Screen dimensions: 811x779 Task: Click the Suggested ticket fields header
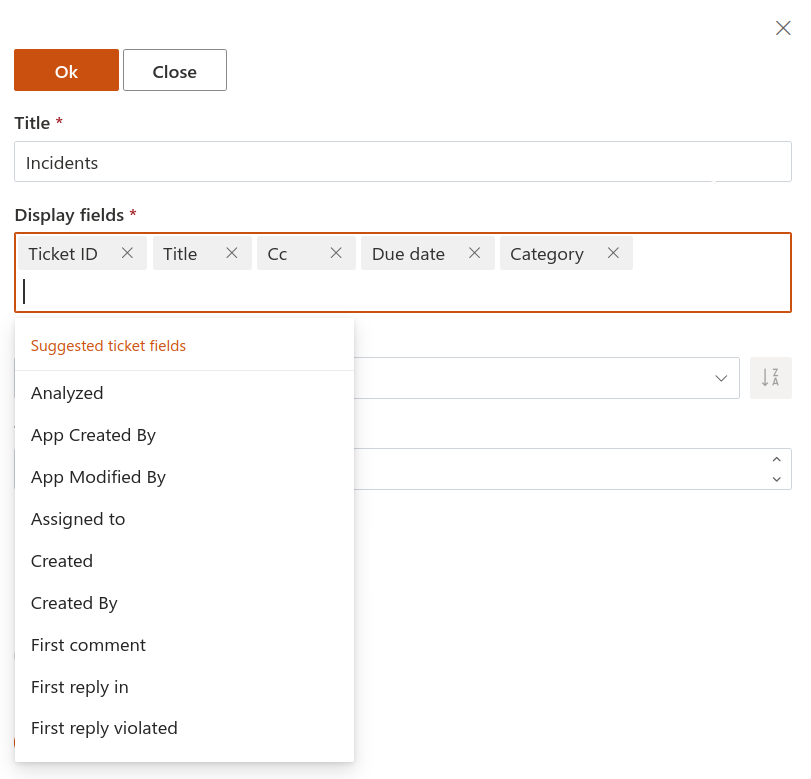tap(108, 346)
